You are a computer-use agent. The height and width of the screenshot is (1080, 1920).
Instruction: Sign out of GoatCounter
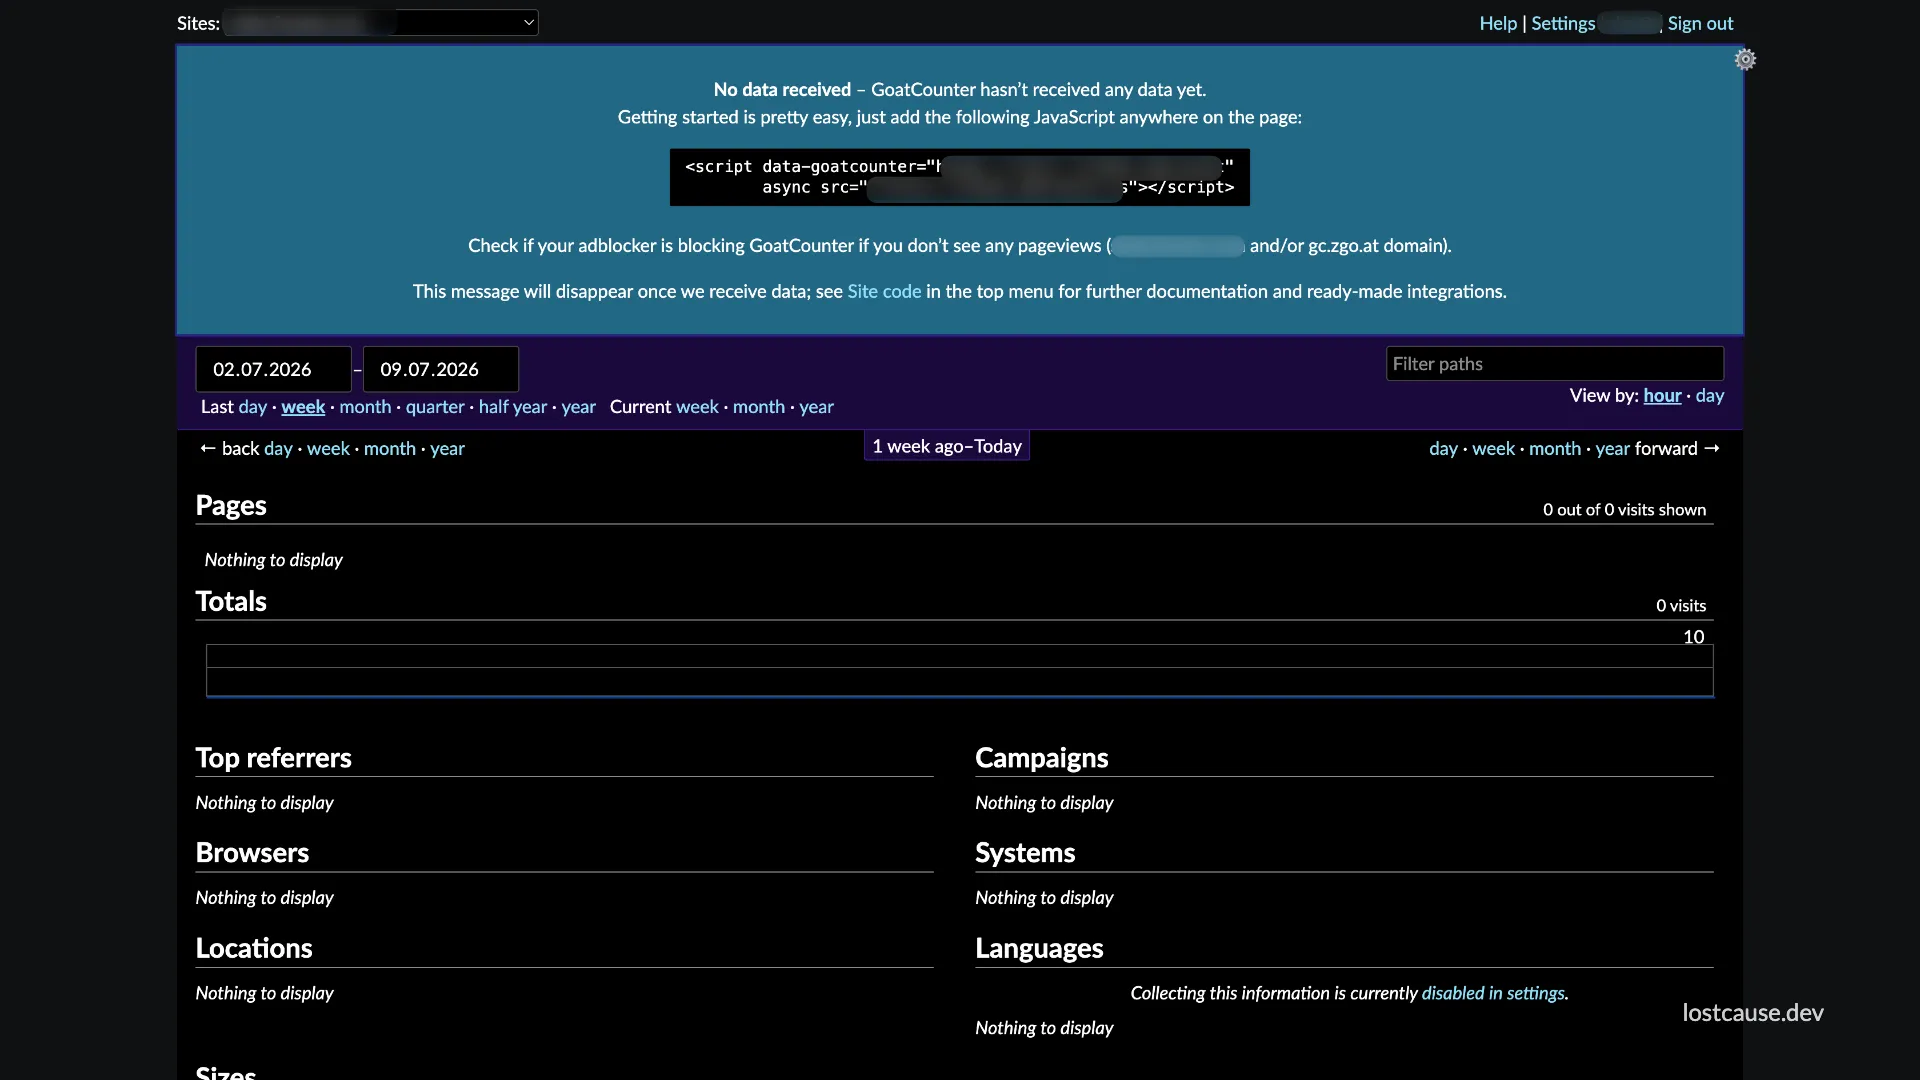pyautogui.click(x=1700, y=23)
